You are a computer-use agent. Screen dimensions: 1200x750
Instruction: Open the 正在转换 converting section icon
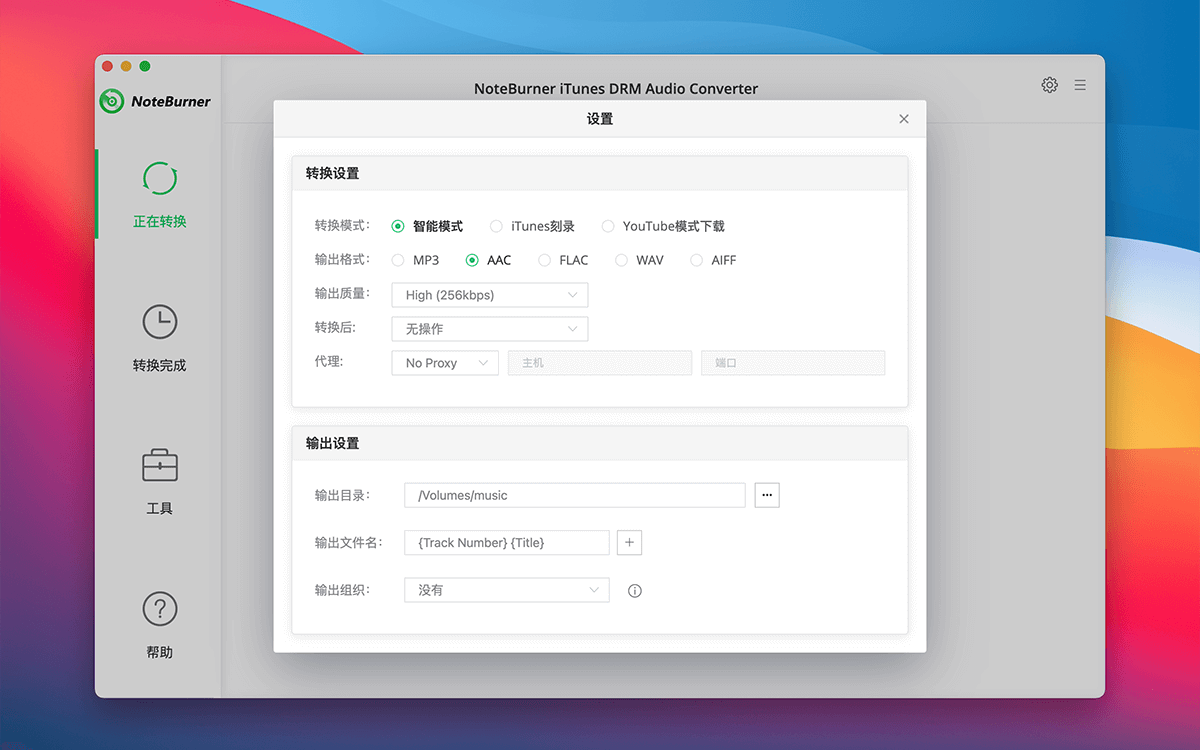coord(160,179)
